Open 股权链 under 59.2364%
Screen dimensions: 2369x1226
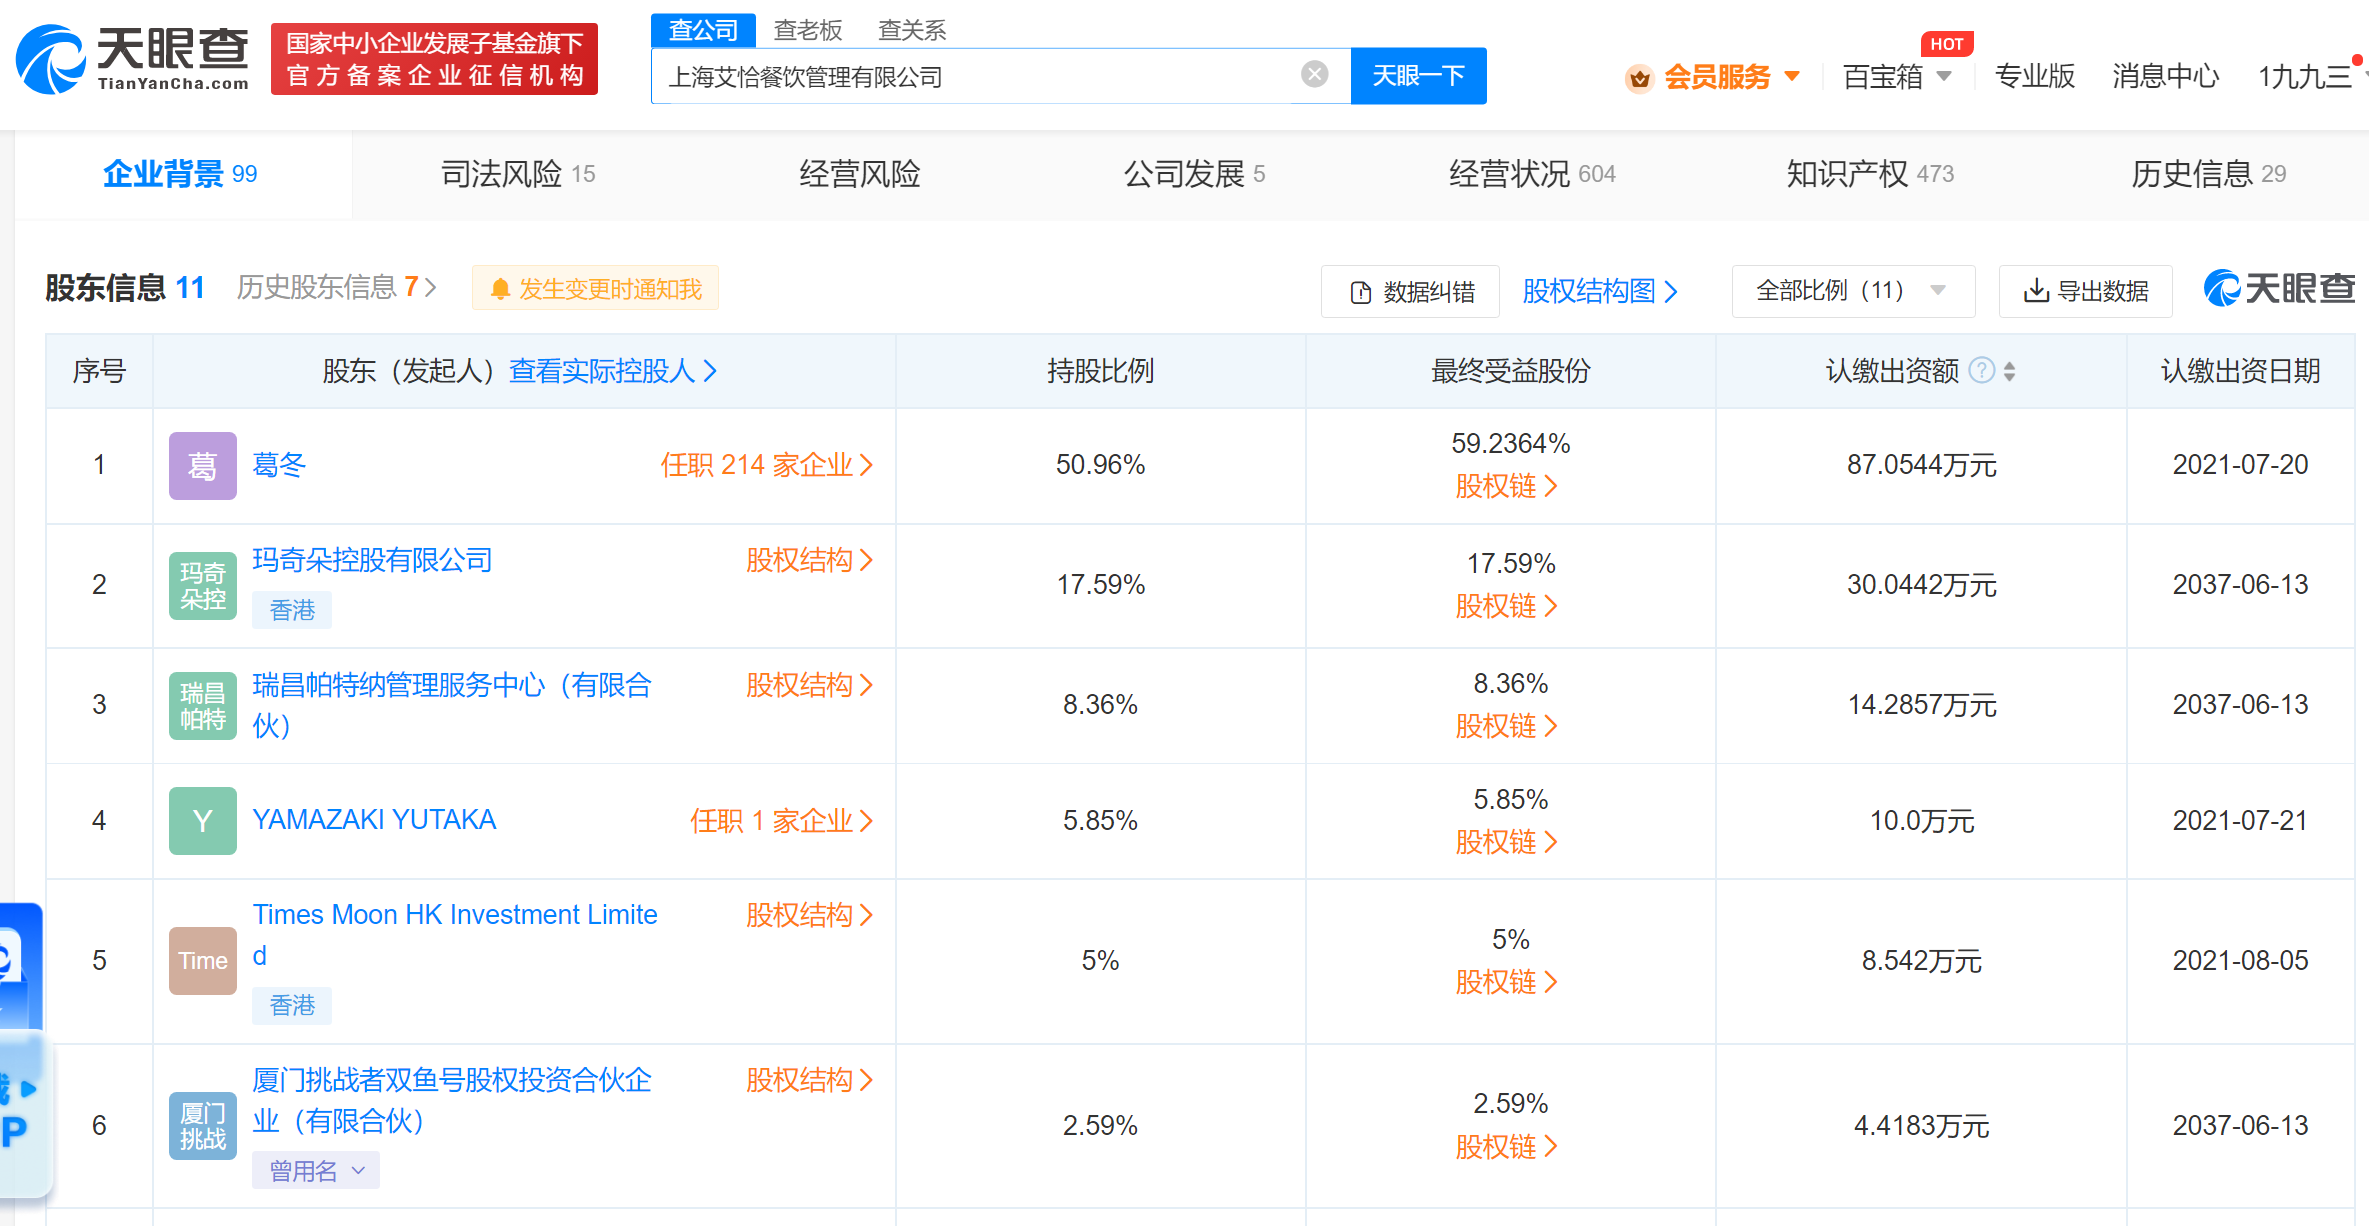[1506, 486]
